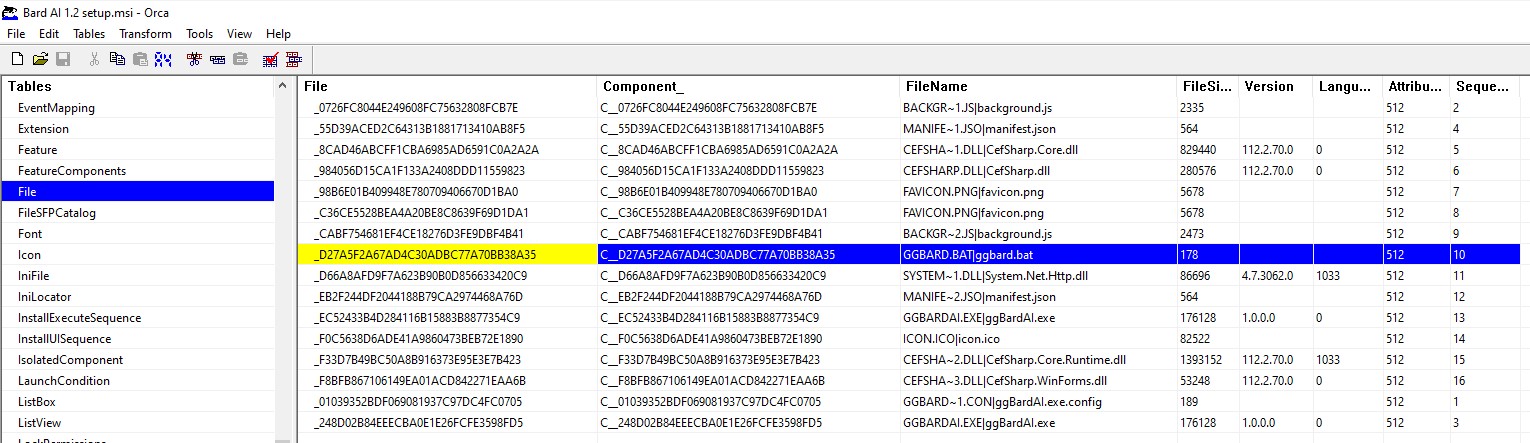Click the Open file folder icon
The height and width of the screenshot is (443, 1530).
point(40,59)
